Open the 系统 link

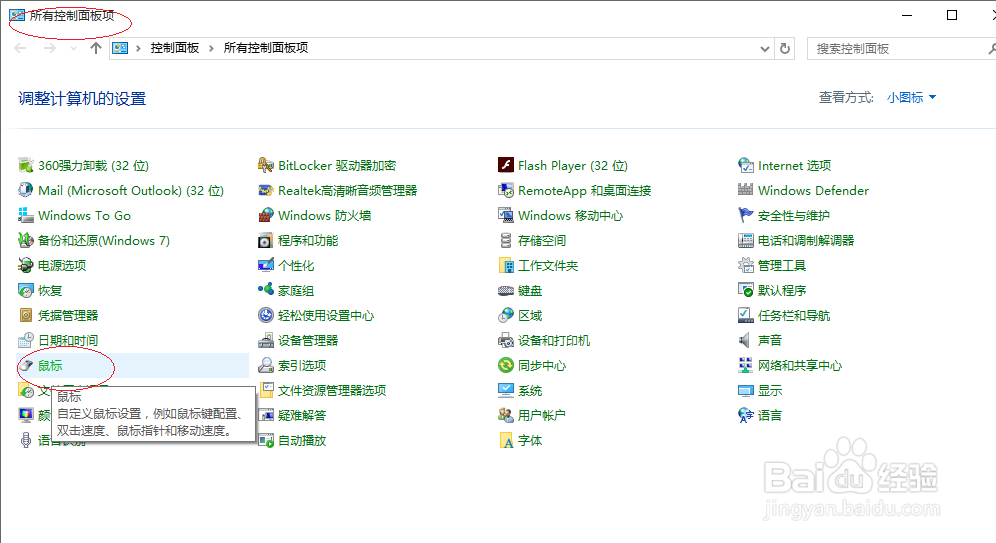[530, 391]
